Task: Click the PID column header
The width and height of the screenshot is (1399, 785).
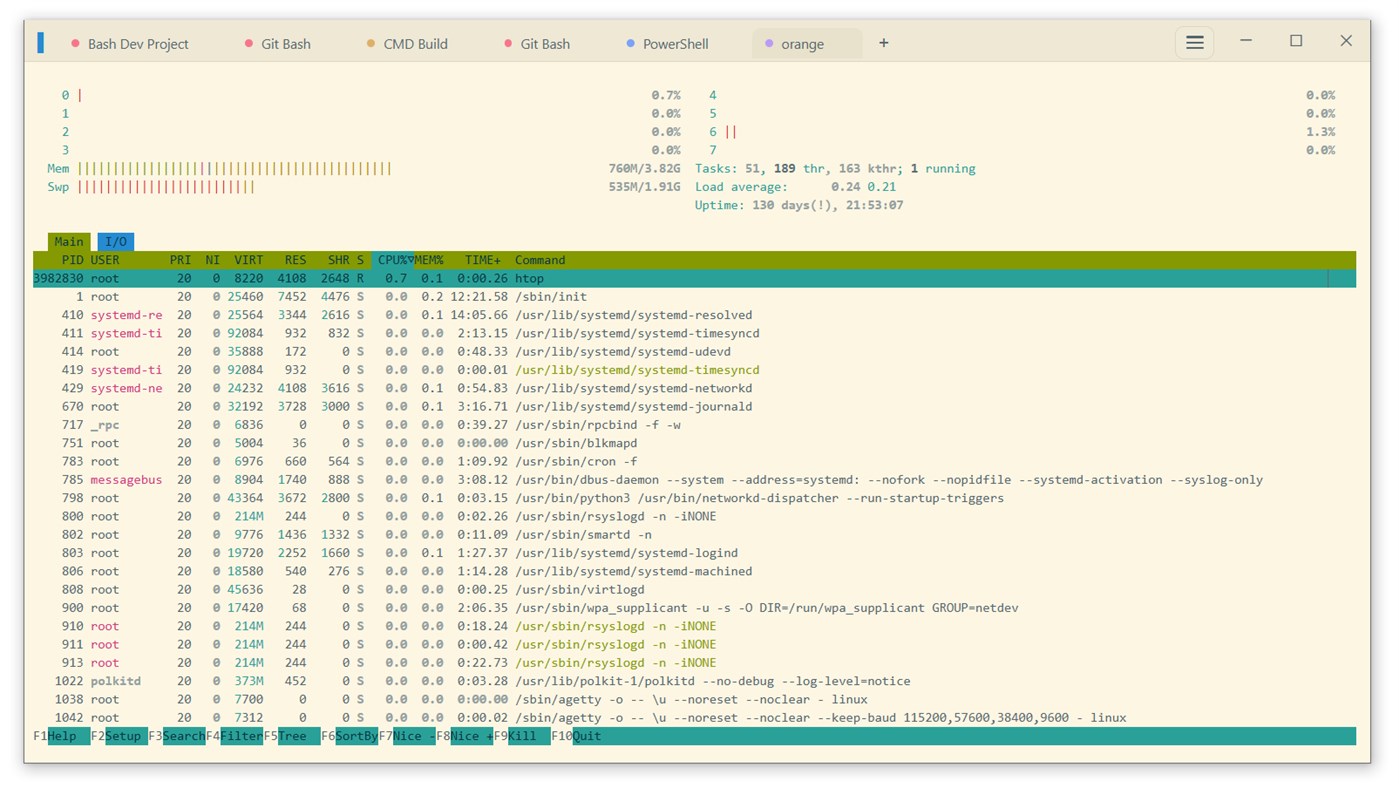Action: pyautogui.click(x=72, y=260)
